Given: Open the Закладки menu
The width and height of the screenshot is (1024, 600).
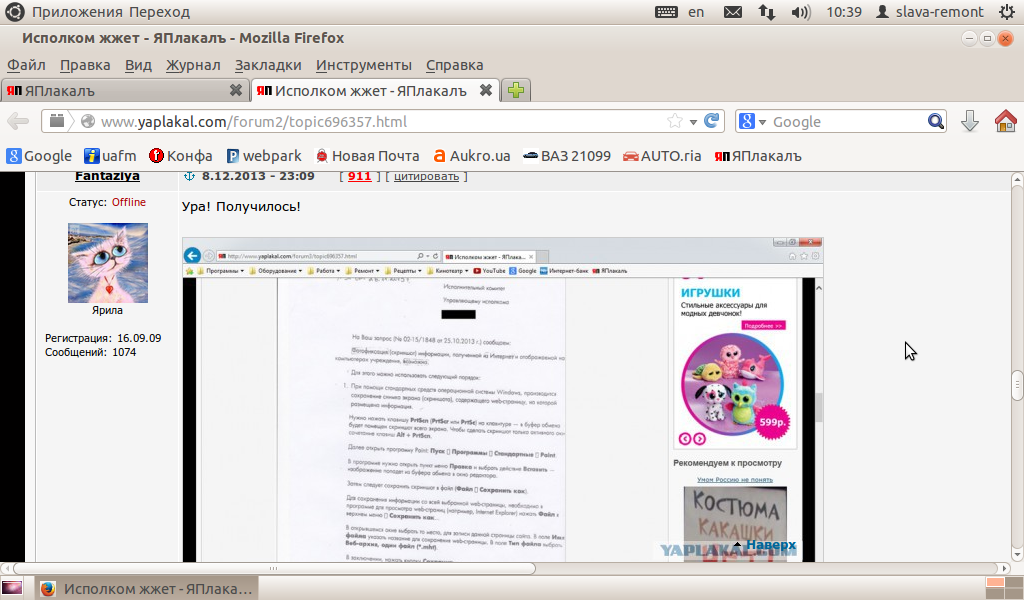Looking at the screenshot, I should 267,65.
